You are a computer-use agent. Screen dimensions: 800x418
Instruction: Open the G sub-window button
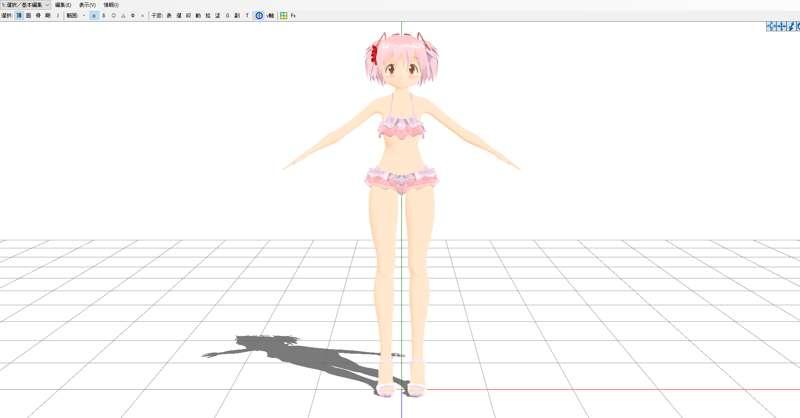[x=227, y=15]
